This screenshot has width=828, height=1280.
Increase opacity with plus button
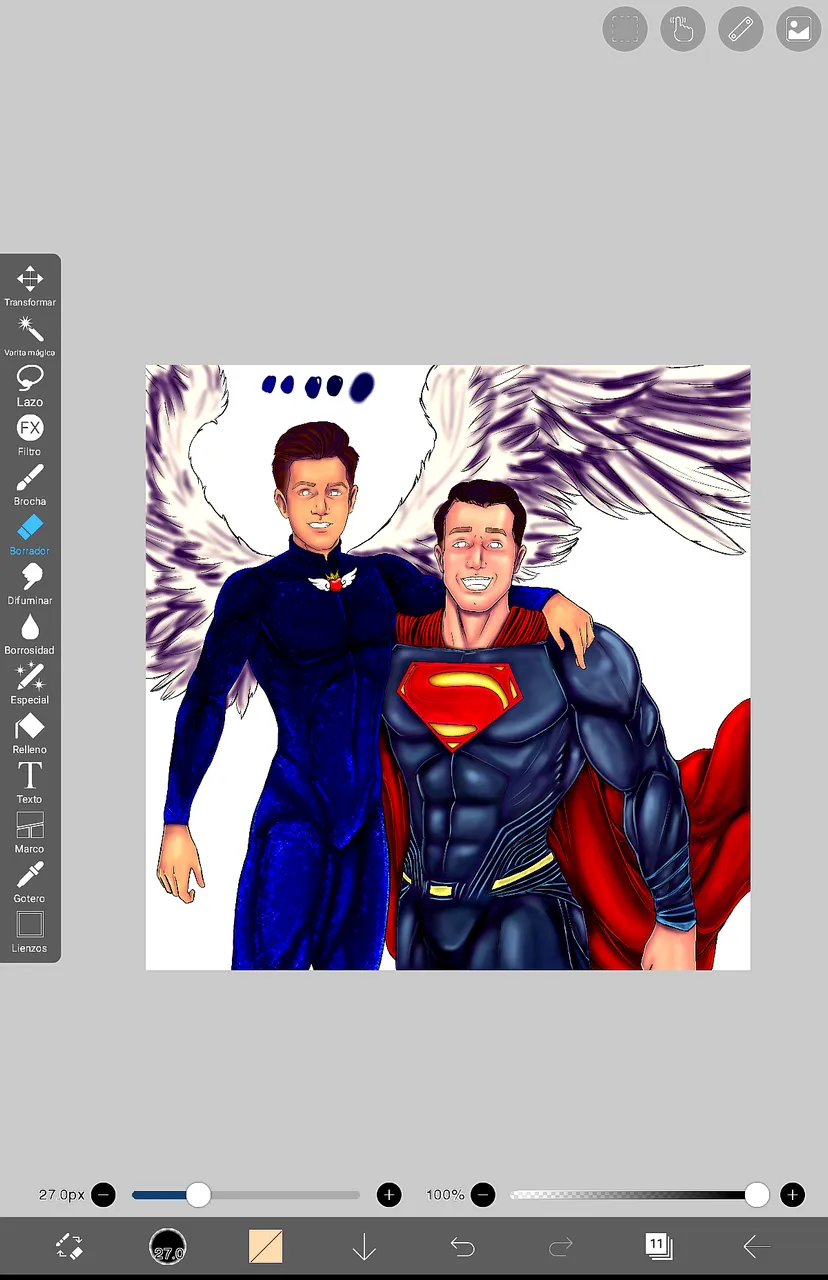click(x=793, y=1195)
